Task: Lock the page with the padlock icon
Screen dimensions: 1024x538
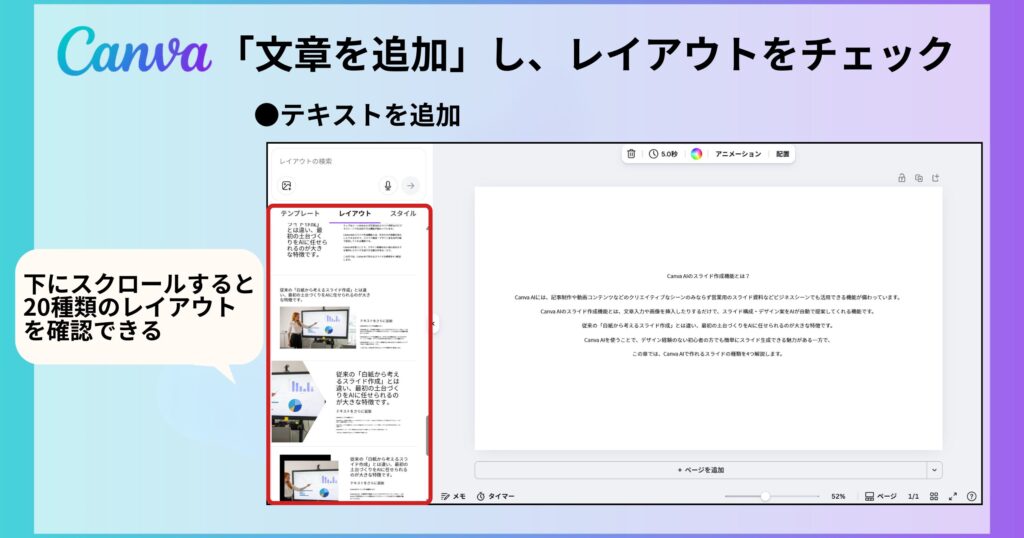Action: (902, 178)
